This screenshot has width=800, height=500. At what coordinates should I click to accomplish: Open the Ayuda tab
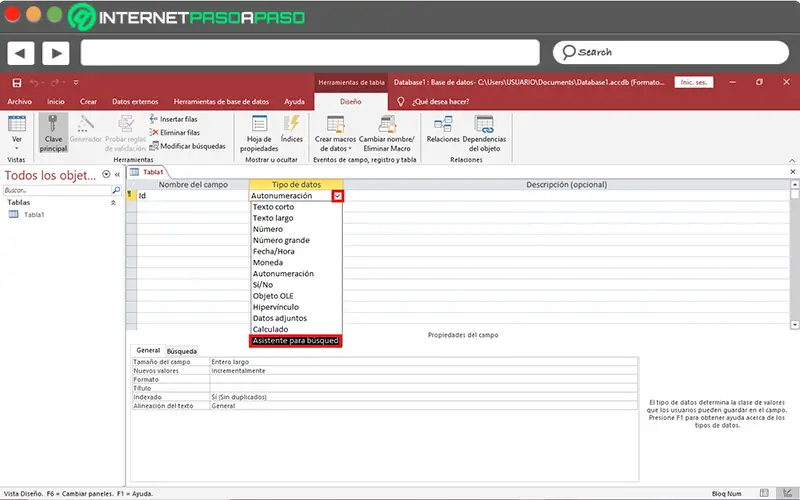(x=294, y=102)
